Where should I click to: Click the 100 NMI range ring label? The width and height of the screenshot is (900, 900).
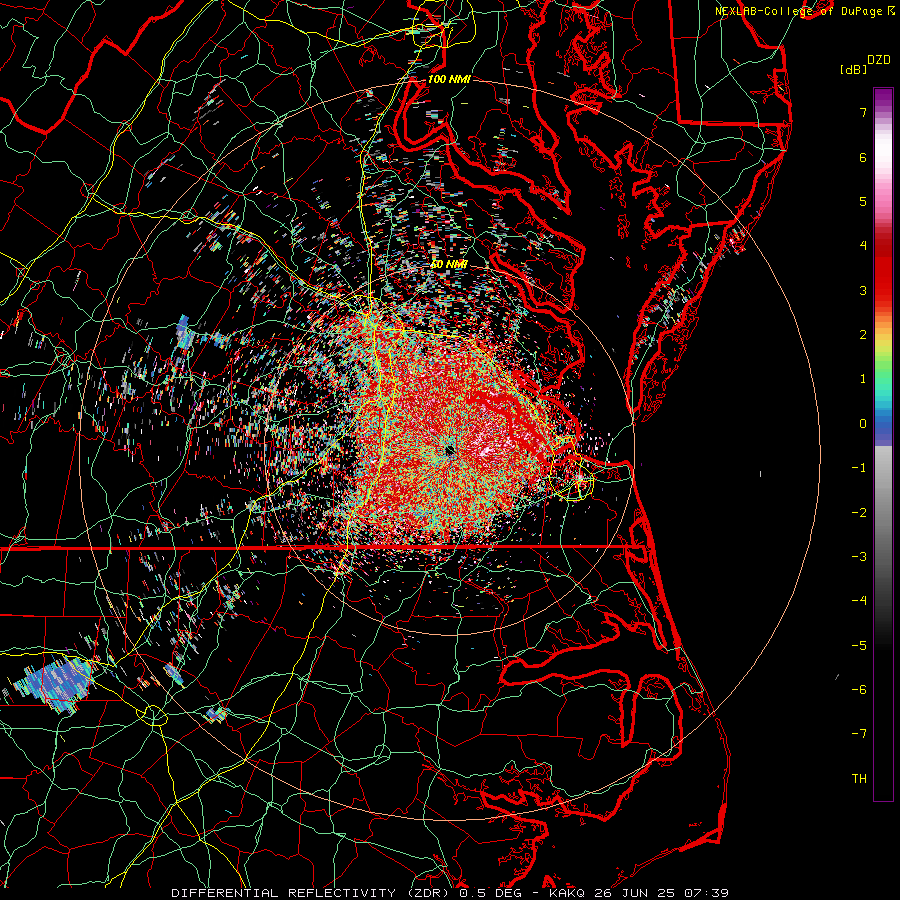coord(449,79)
